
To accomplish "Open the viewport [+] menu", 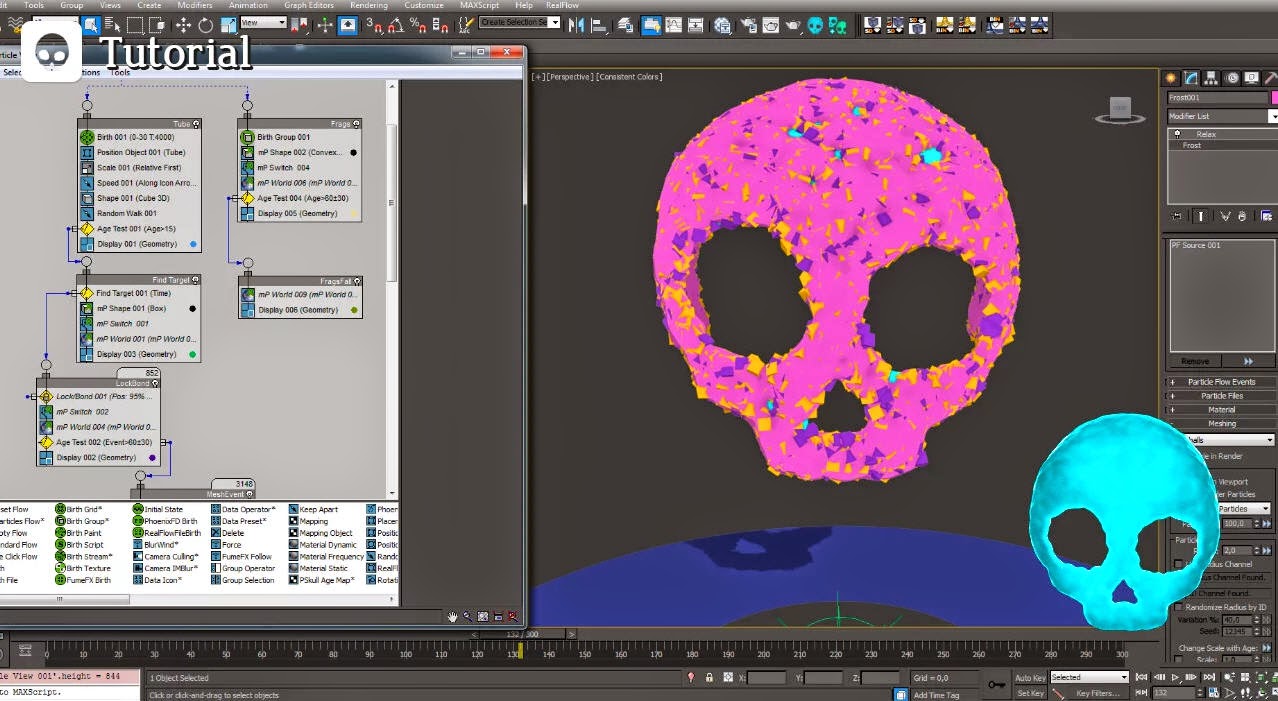I will (539, 77).
